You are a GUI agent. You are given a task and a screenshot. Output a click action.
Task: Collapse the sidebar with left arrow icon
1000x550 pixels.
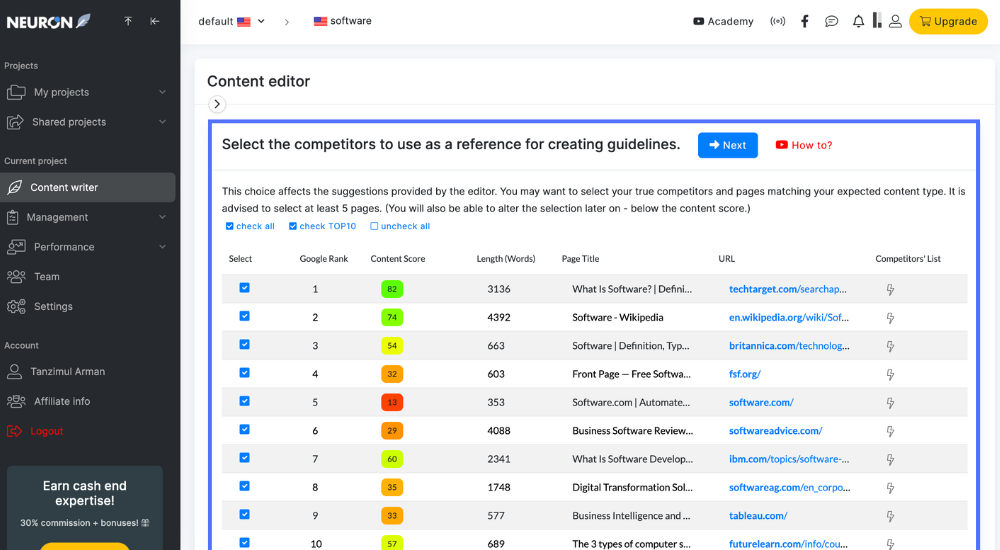pyautogui.click(x=154, y=21)
